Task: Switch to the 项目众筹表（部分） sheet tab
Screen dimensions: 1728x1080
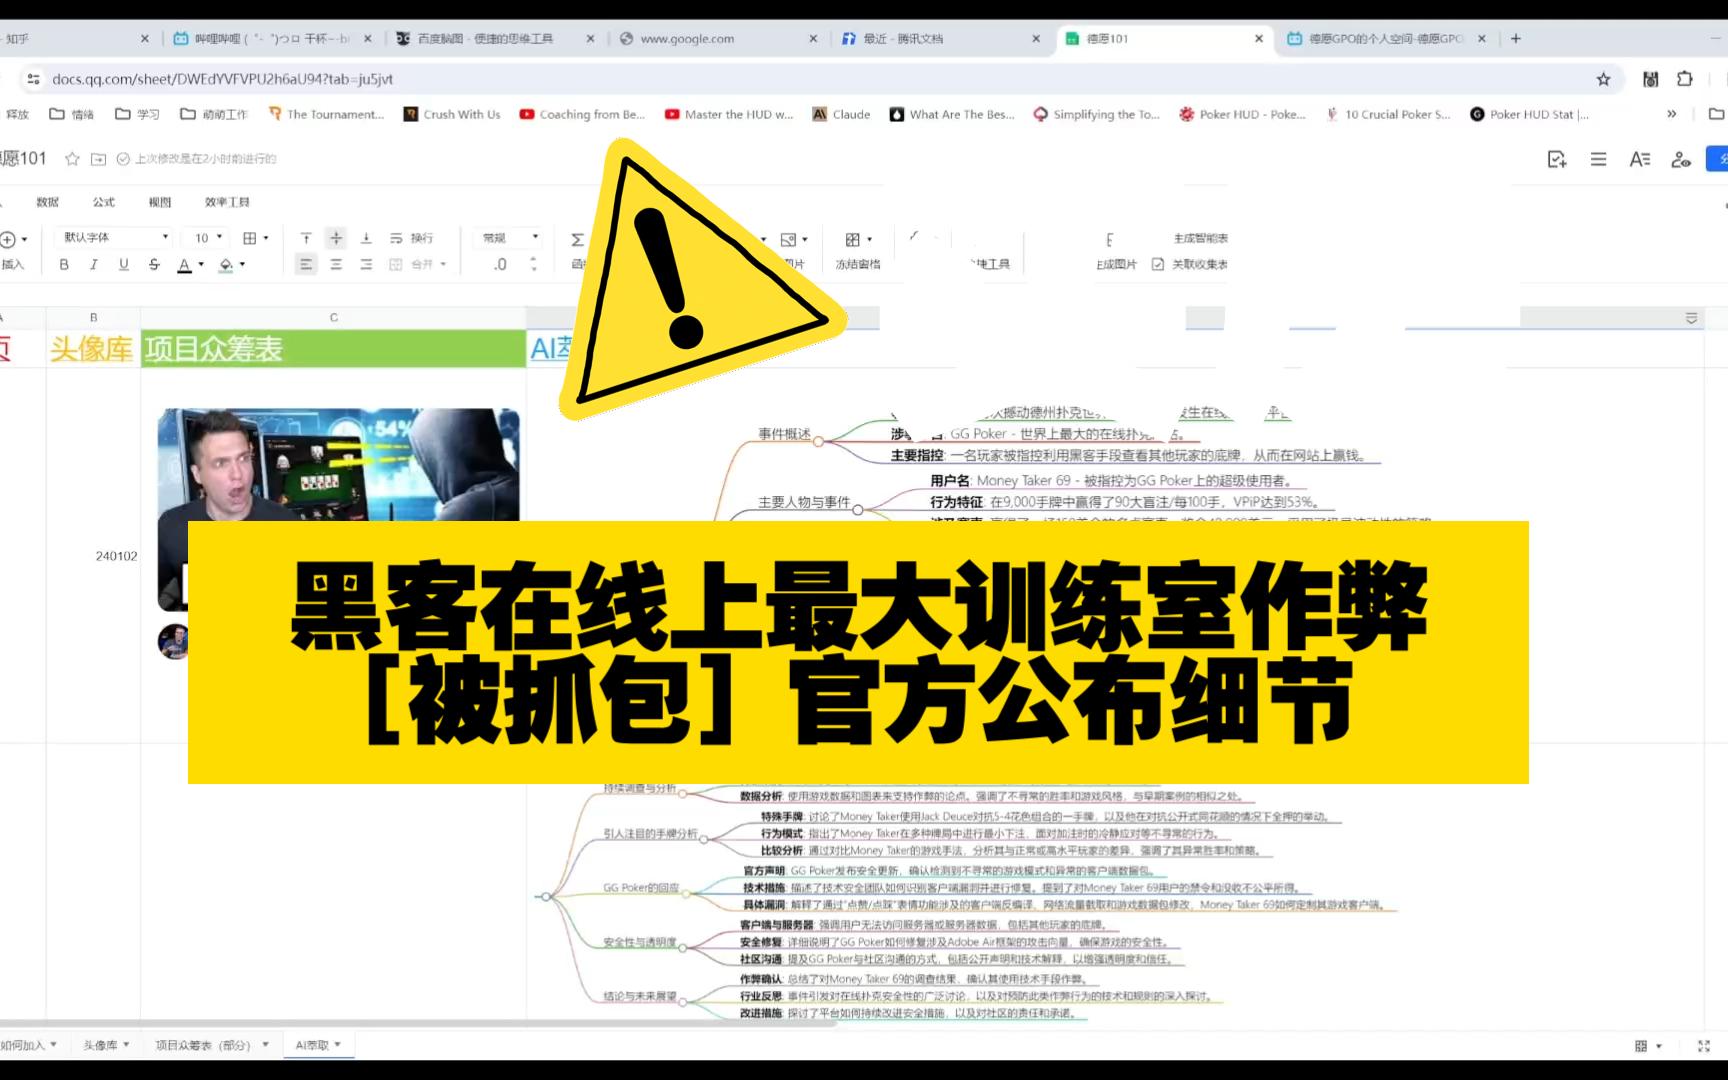Action: (212, 1045)
